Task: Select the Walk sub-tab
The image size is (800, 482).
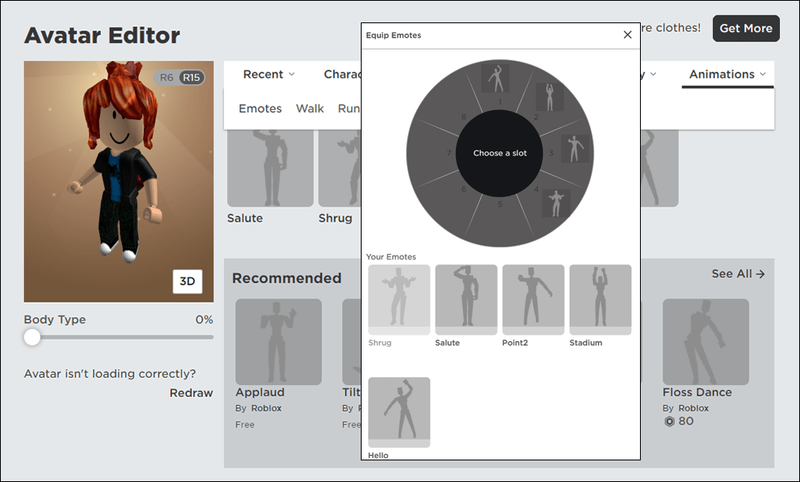Action: [310, 108]
